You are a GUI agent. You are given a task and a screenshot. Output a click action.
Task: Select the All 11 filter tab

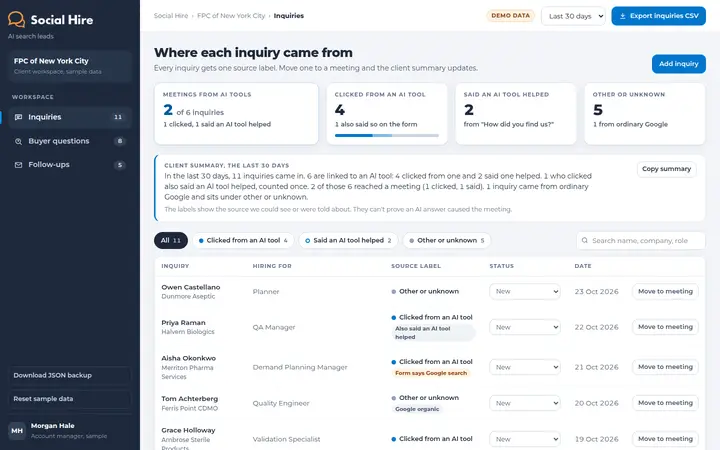(x=171, y=240)
